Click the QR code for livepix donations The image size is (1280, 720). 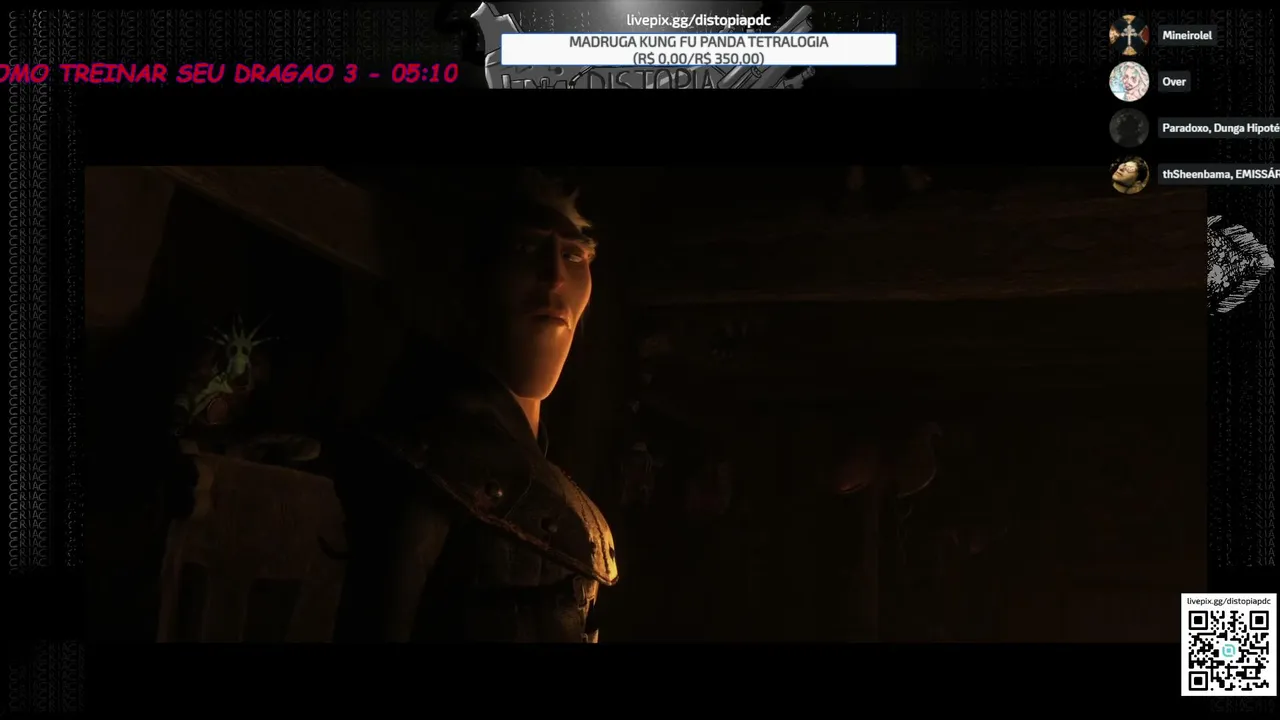(1228, 651)
